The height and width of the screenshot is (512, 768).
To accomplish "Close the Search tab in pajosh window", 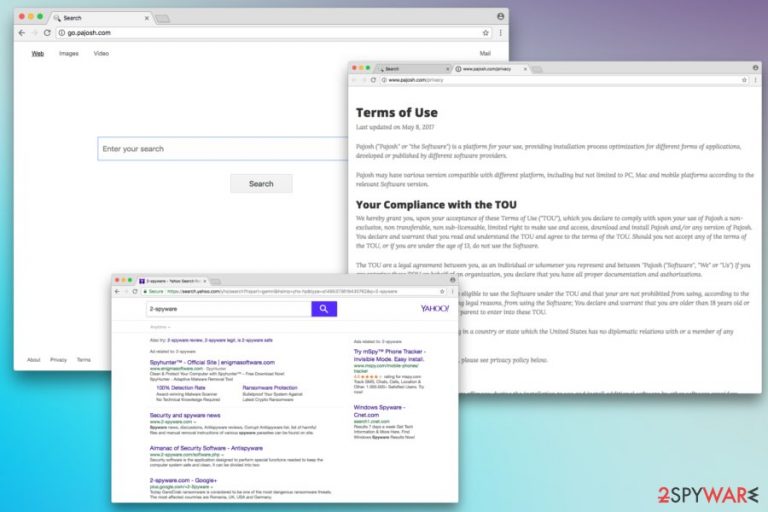I will (146, 18).
